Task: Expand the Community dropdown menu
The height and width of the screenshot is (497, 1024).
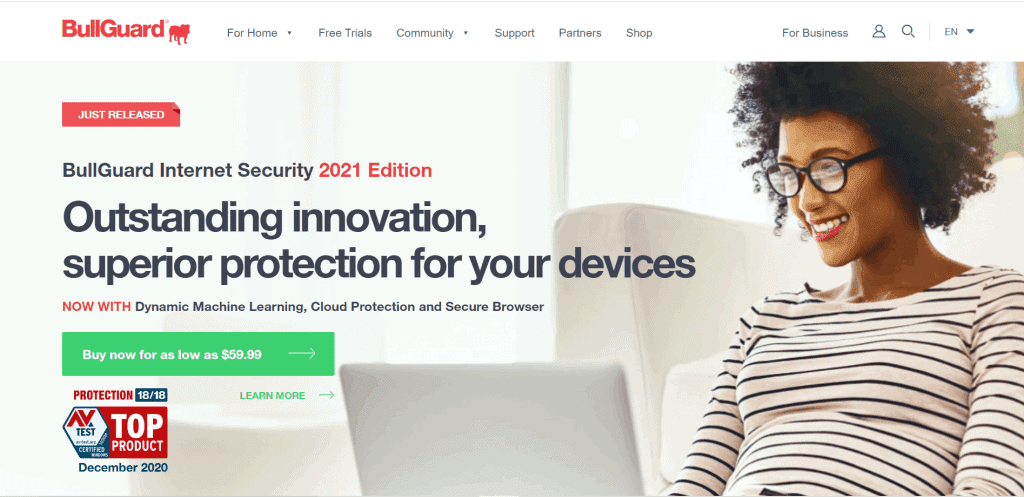Action: pos(432,33)
